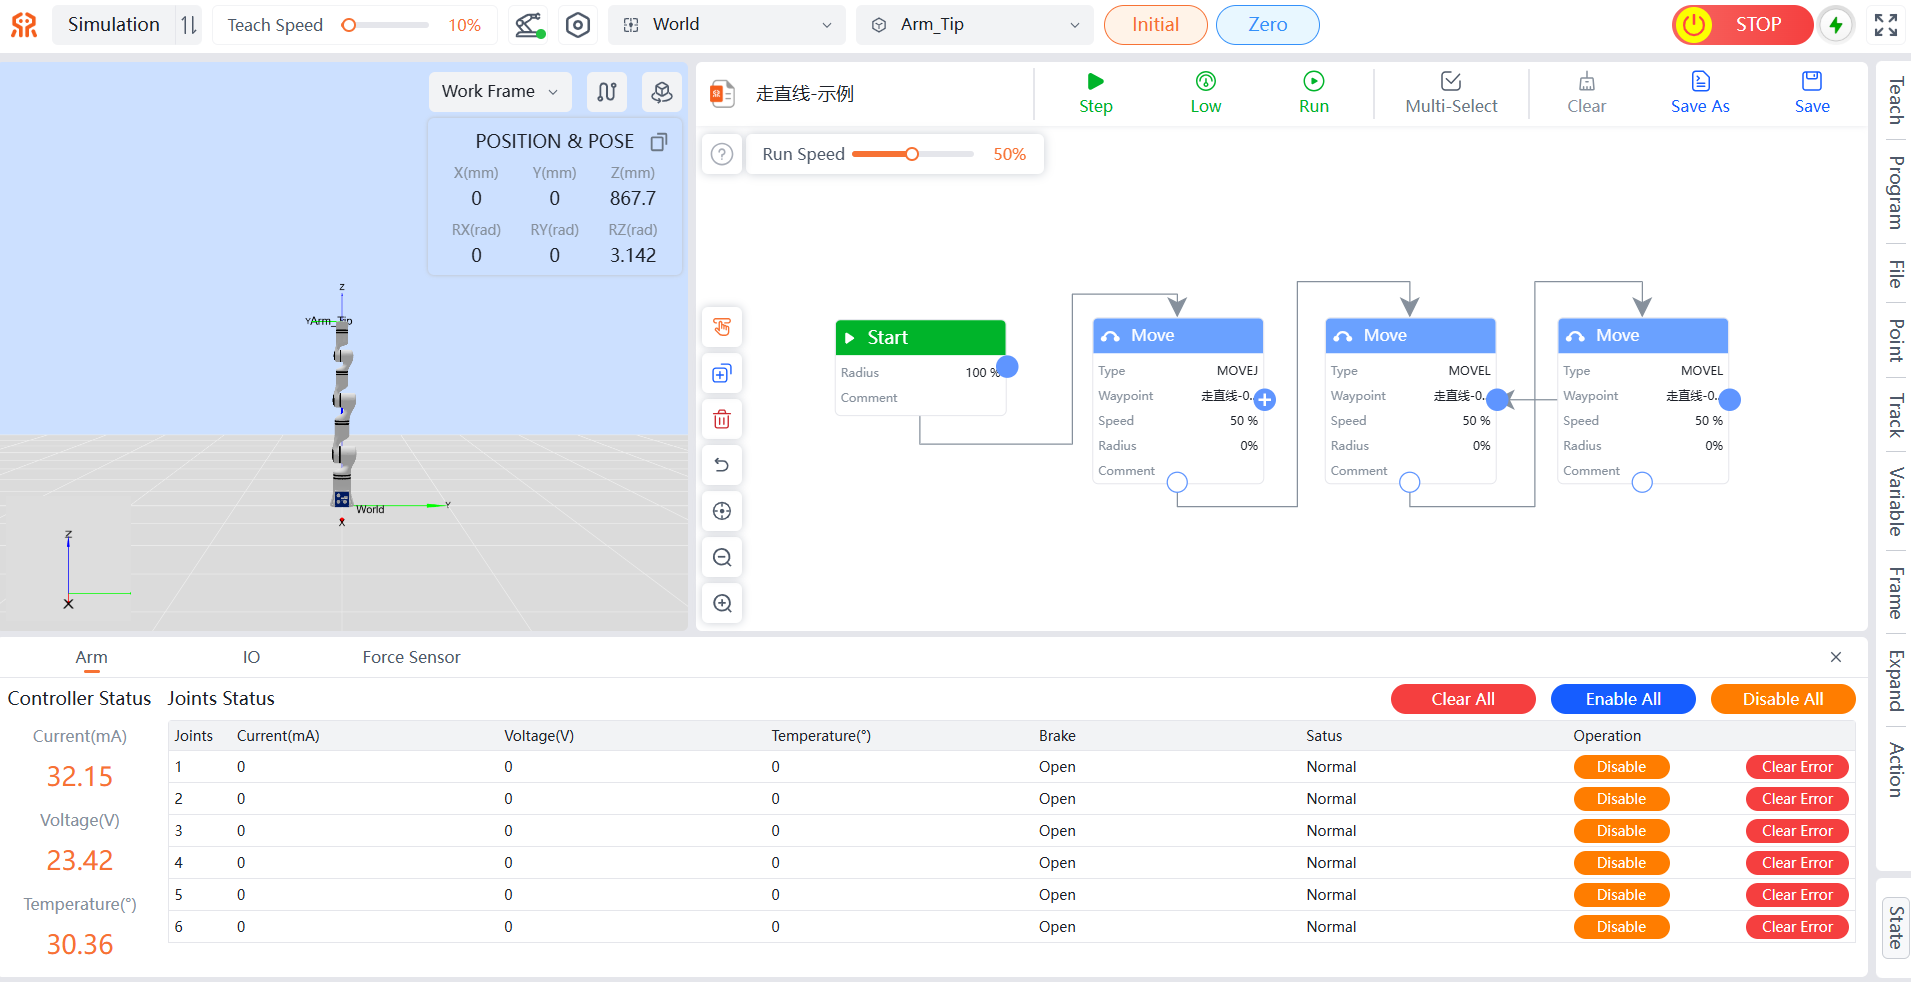Toggle the Simulation mode switch
1911x982 pixels.
point(188,25)
